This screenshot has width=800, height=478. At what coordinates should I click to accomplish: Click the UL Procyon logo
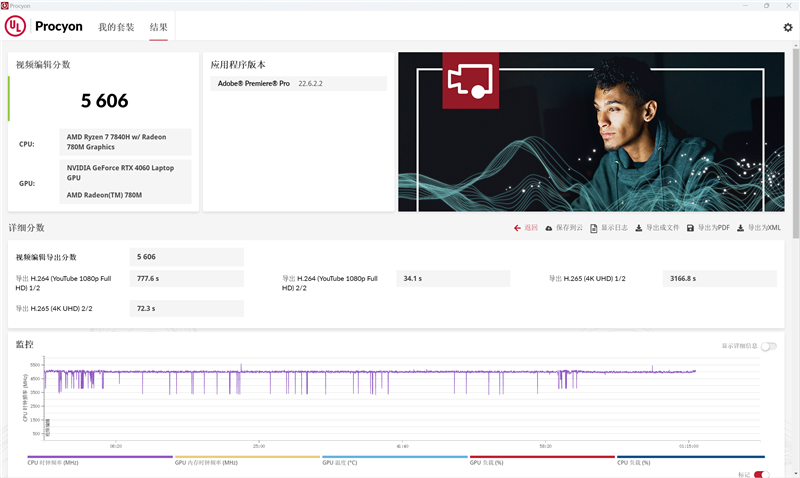coord(43,26)
